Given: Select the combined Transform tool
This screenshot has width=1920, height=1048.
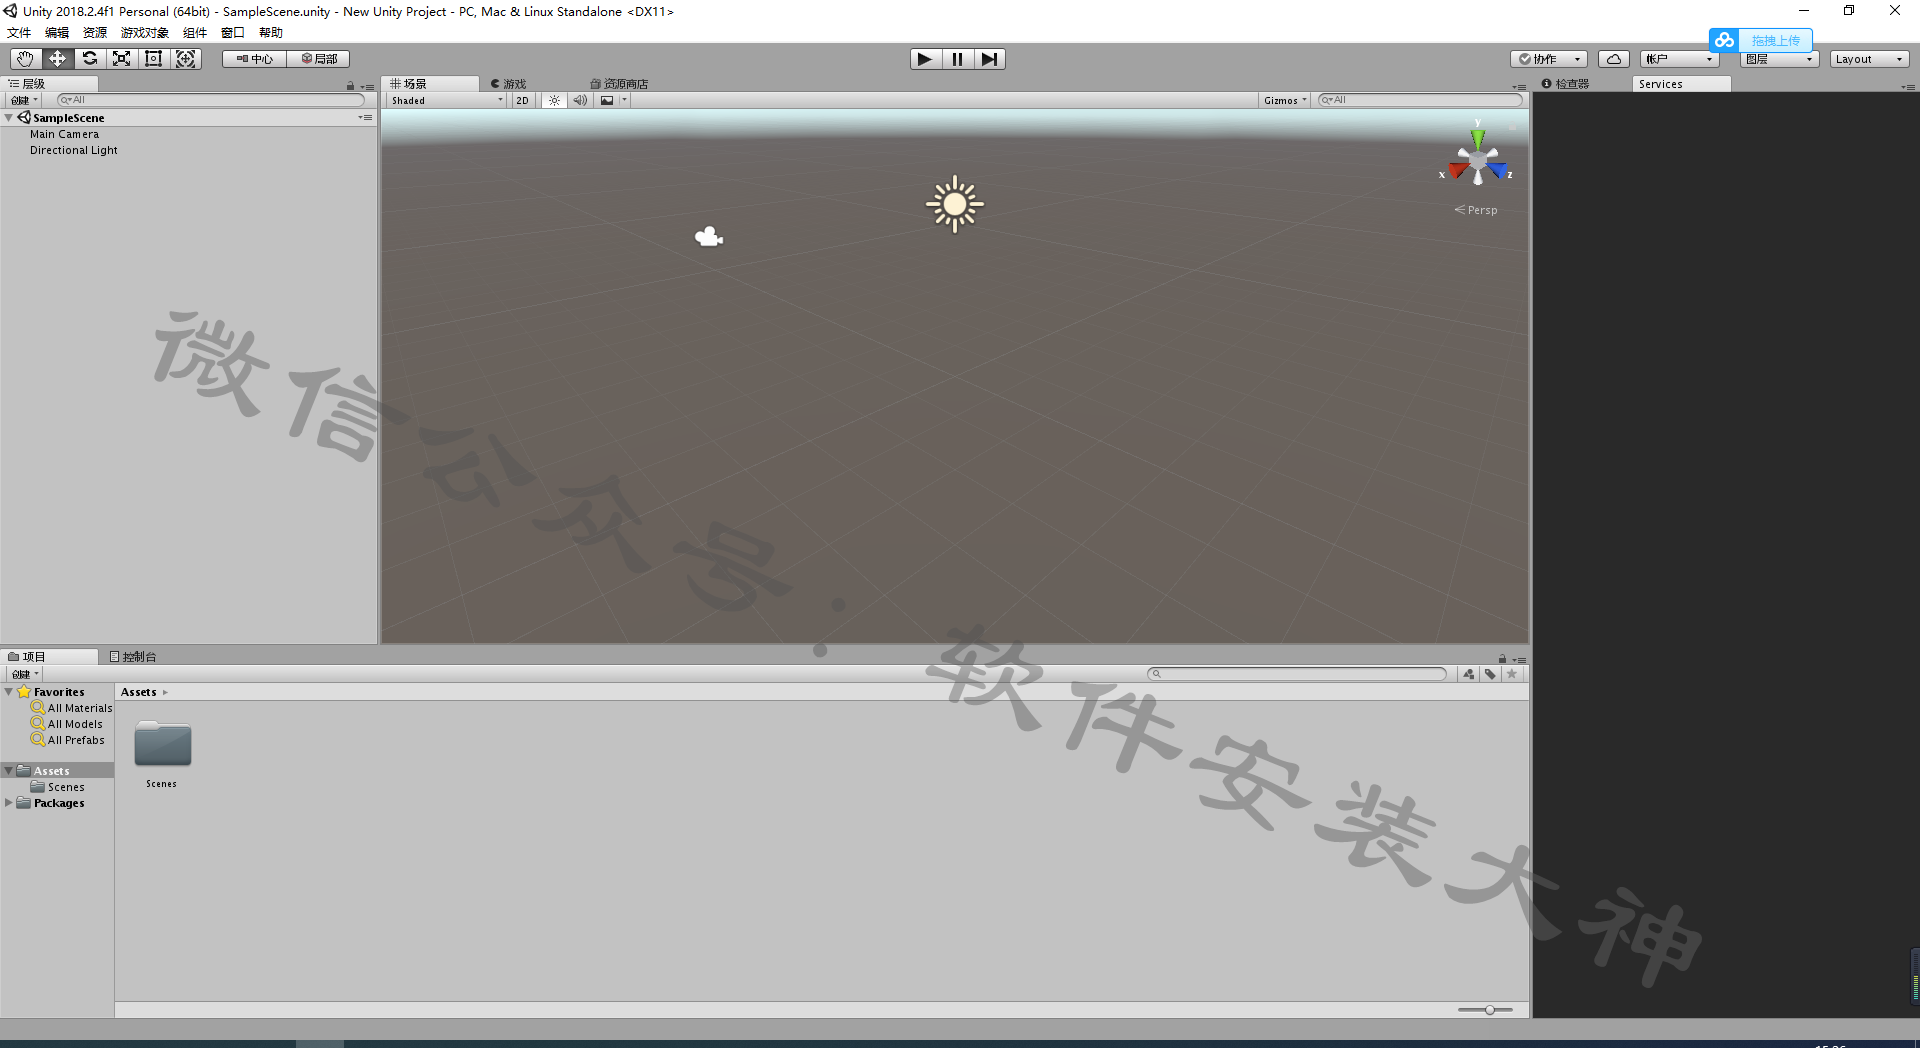Looking at the screenshot, I should coord(186,59).
